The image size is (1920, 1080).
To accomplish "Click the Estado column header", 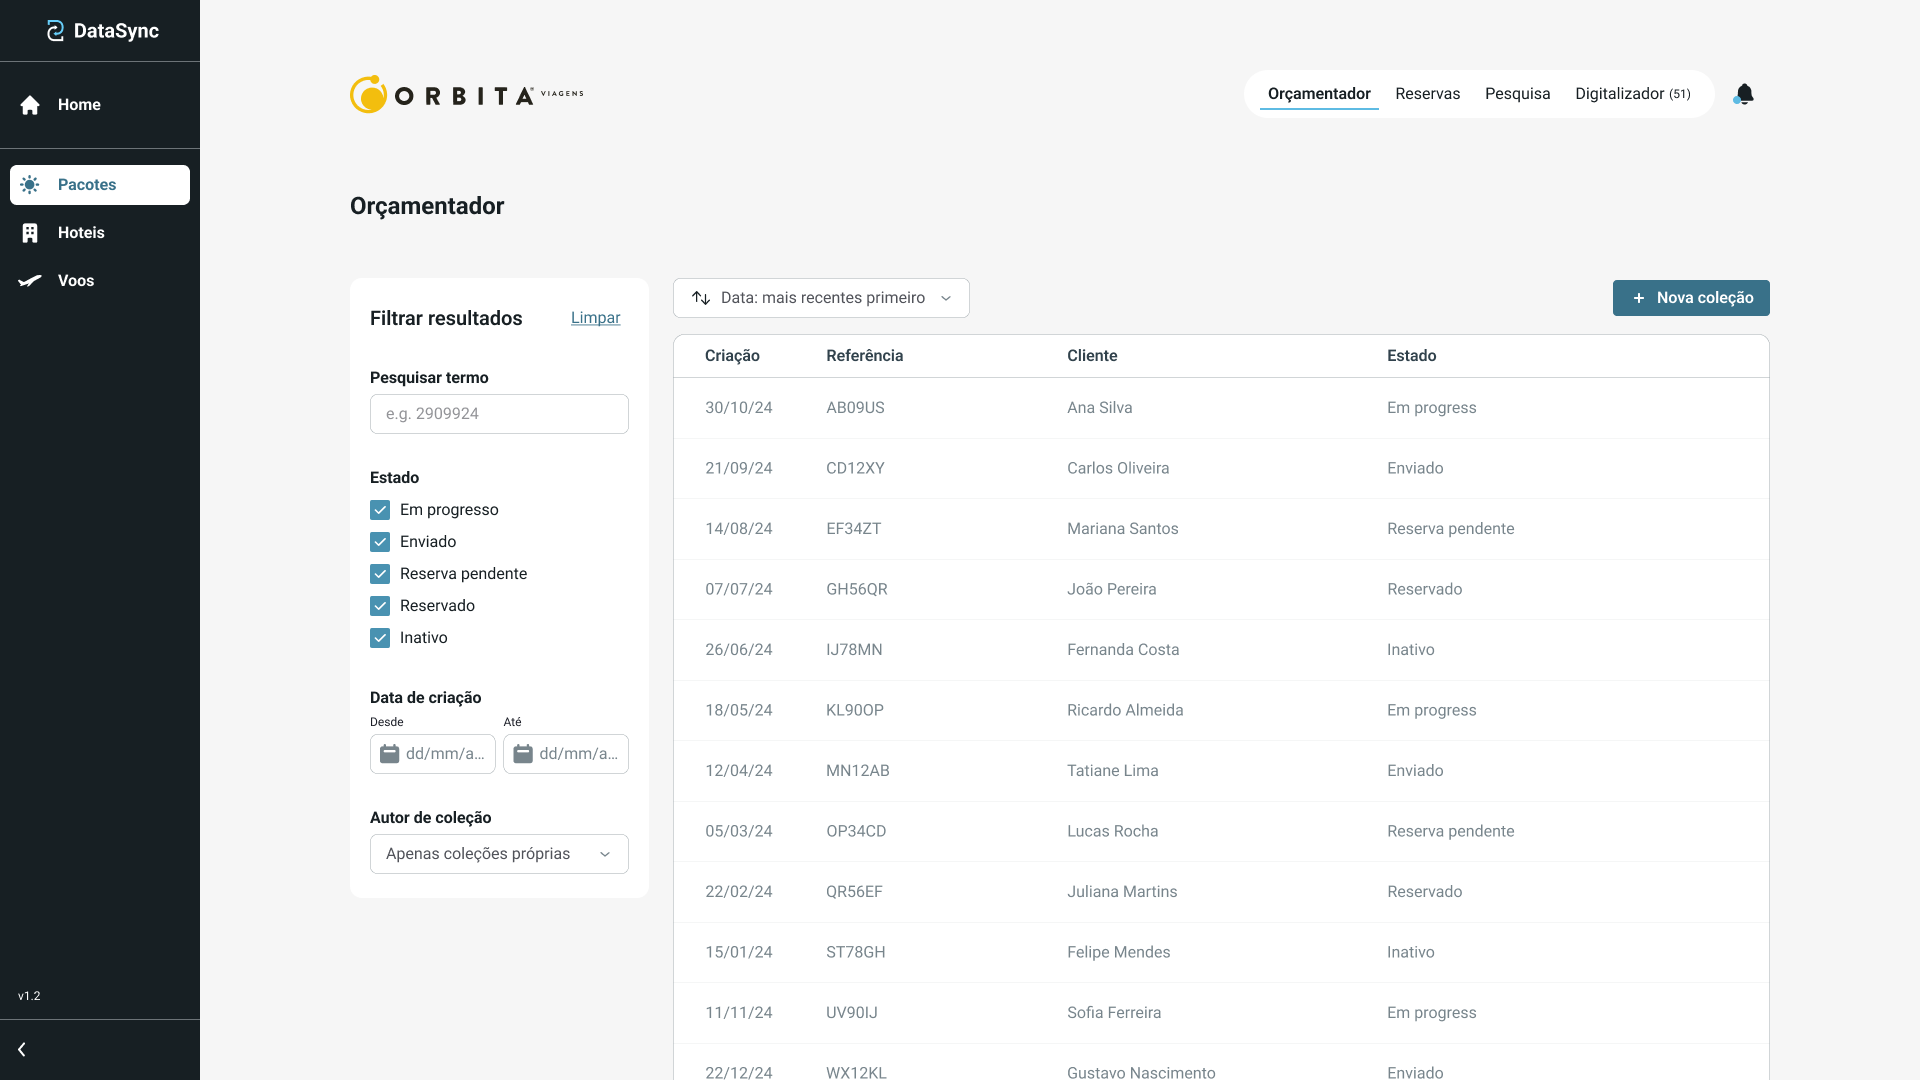I will tap(1411, 356).
